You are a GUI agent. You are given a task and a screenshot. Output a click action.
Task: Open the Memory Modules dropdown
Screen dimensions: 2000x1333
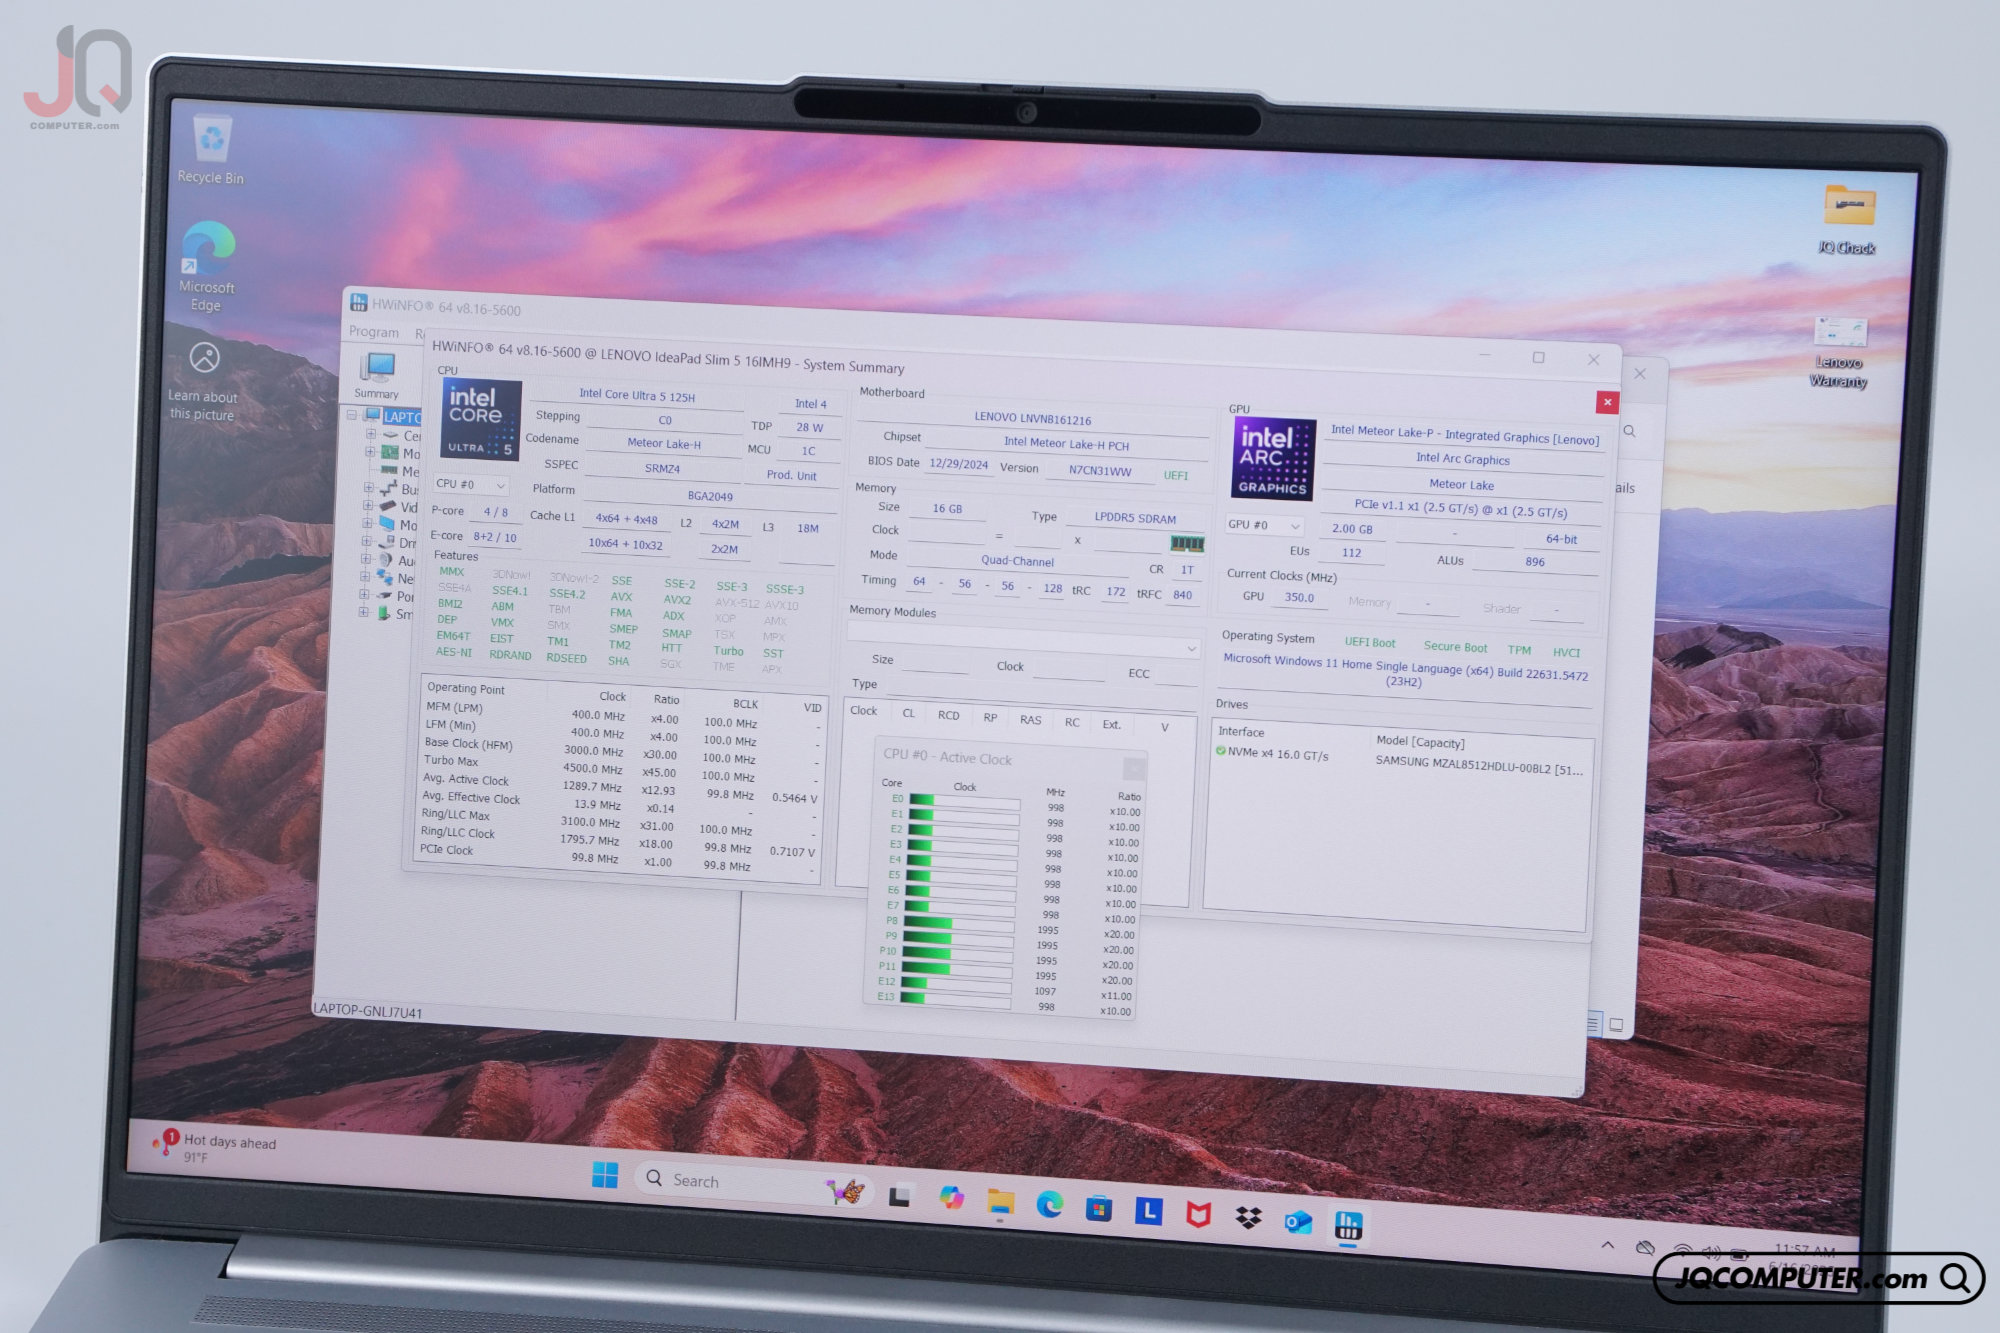click(x=1022, y=639)
